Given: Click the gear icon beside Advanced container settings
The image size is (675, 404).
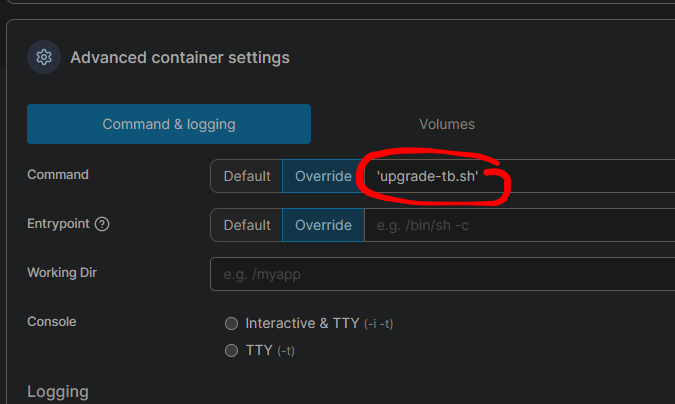Looking at the screenshot, I should coord(44,57).
